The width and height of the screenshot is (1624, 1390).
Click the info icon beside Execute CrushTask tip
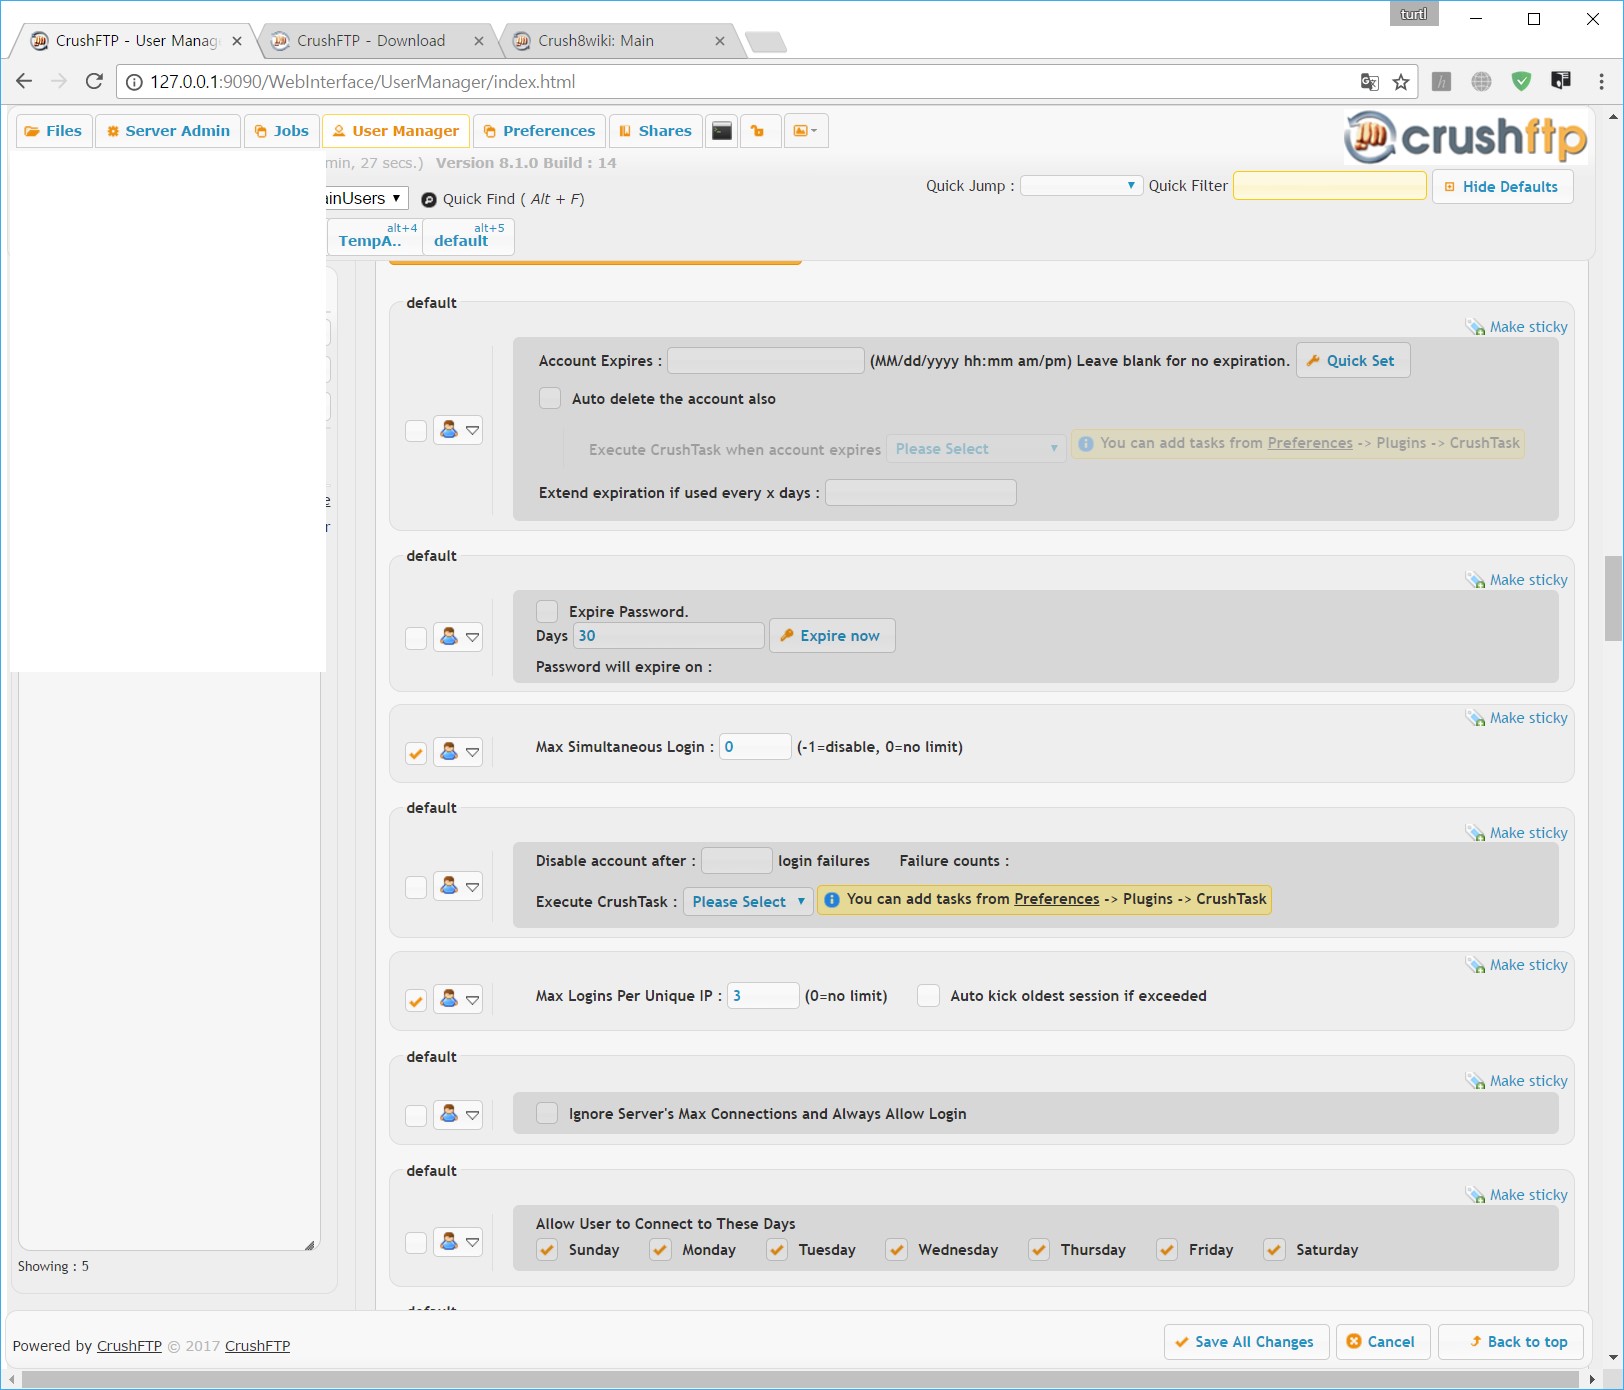click(x=831, y=900)
